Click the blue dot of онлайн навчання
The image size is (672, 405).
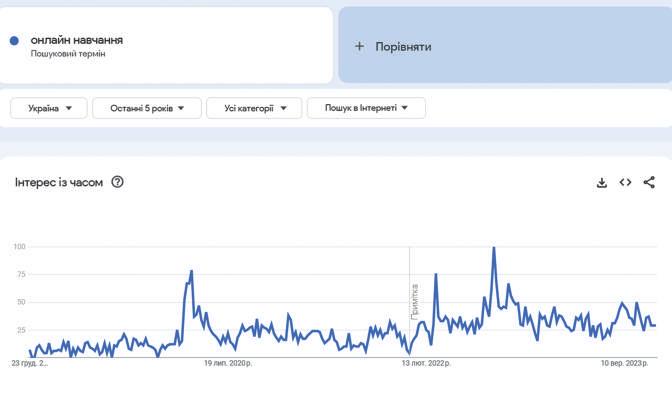point(14,41)
